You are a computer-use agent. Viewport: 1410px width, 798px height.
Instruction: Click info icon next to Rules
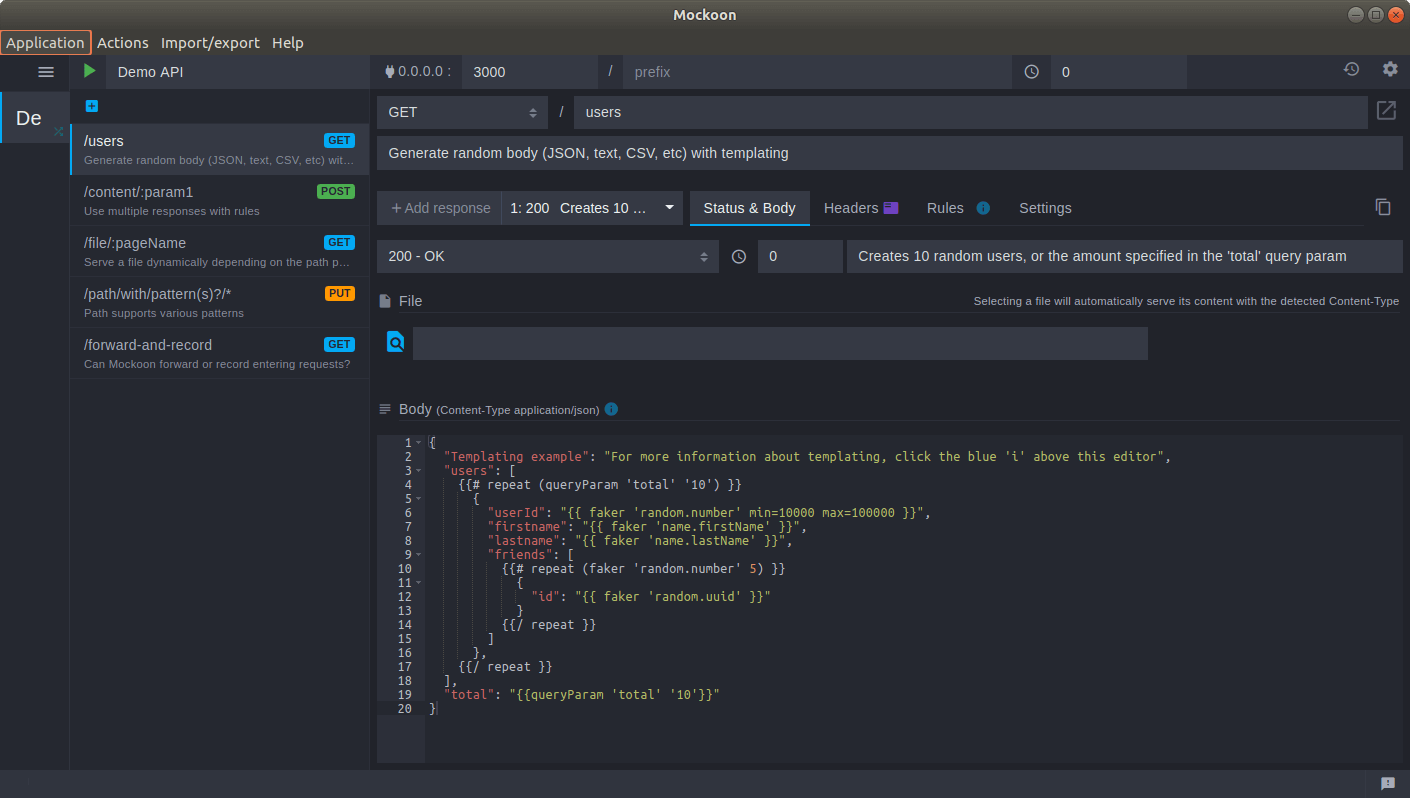point(983,208)
